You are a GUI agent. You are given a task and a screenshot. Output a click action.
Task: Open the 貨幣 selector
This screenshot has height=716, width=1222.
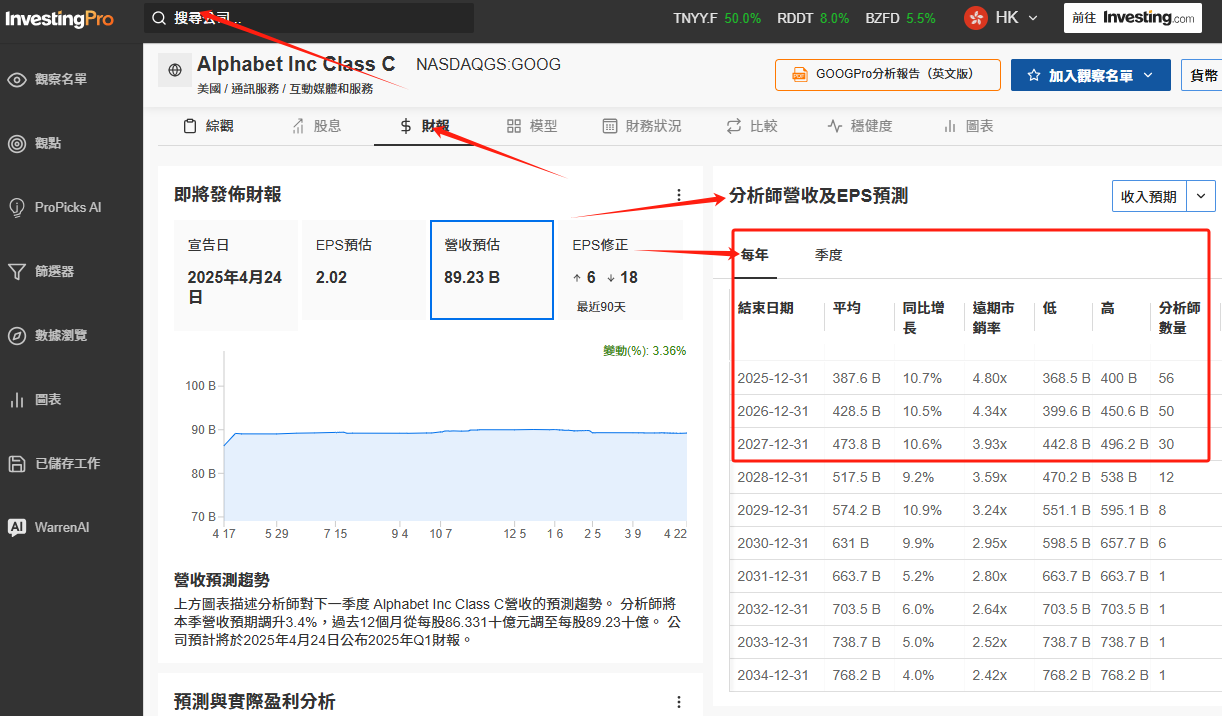coord(1201,75)
